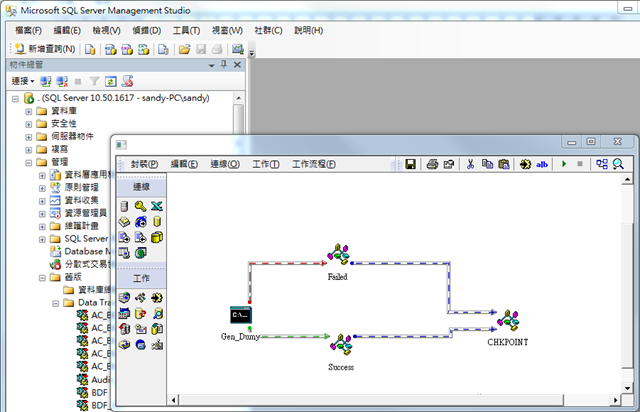Click Object Explorer scroll up arrow
The width and height of the screenshot is (640, 412).
[238, 98]
